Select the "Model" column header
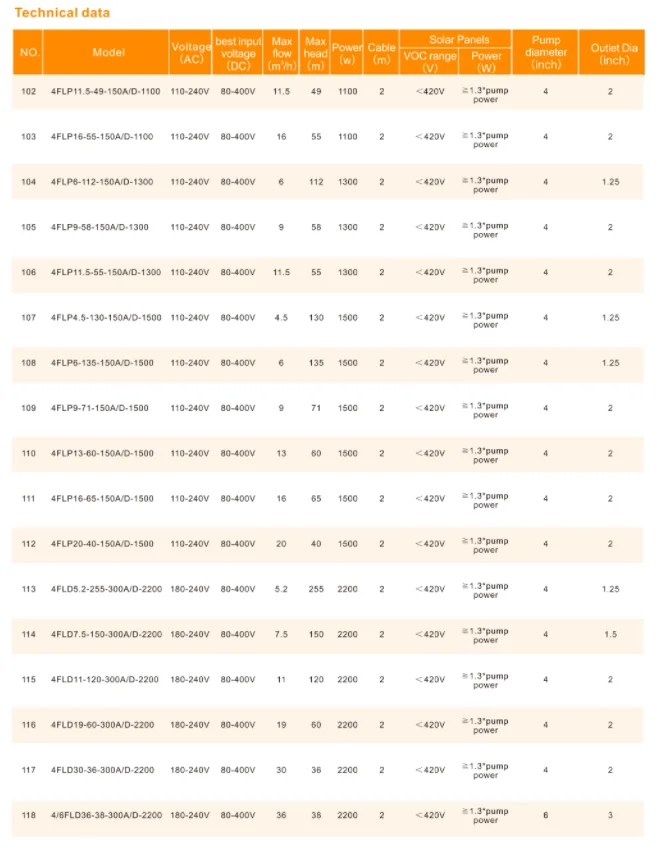The height and width of the screenshot is (849, 663). click(108, 52)
